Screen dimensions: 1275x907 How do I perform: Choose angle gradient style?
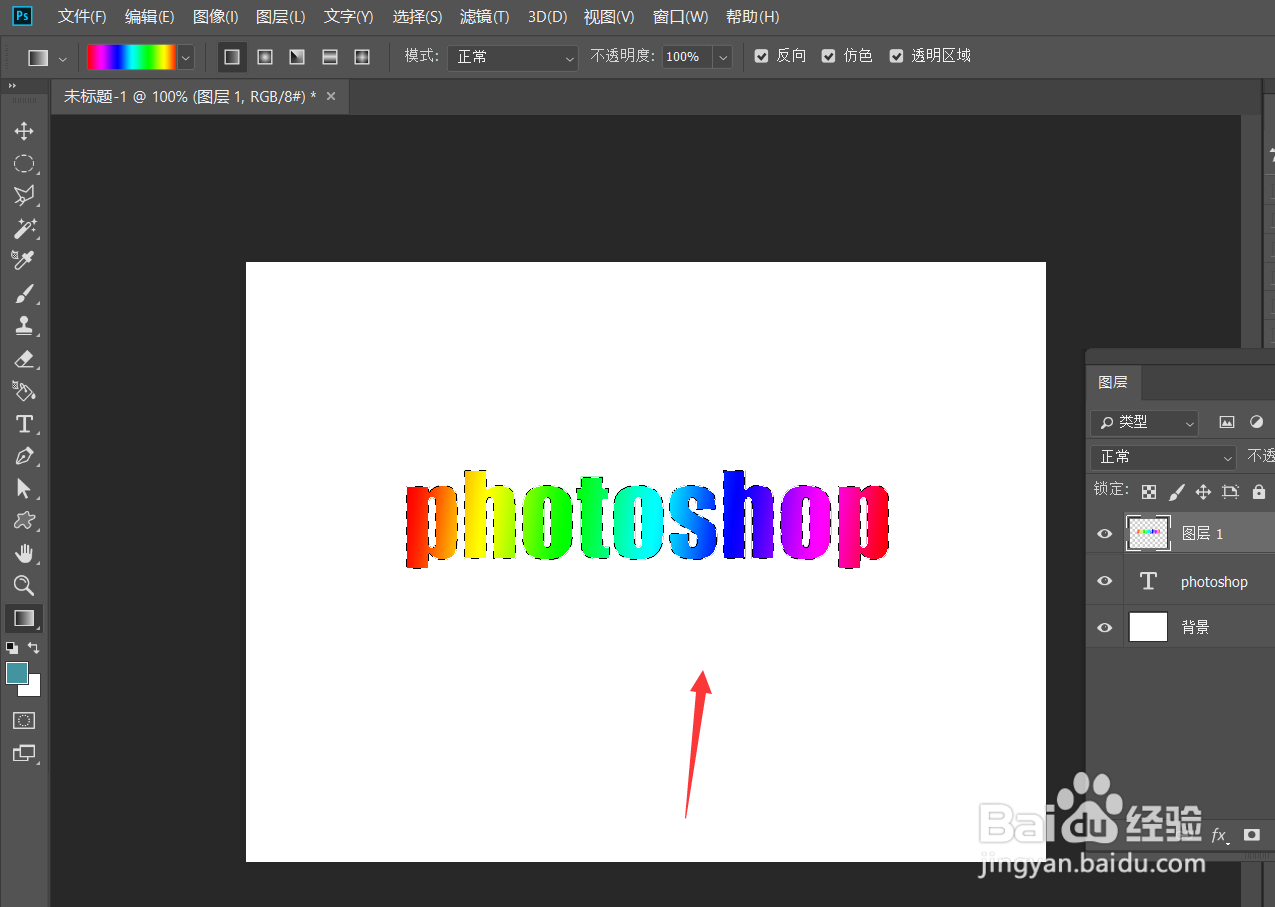pyautogui.click(x=297, y=57)
